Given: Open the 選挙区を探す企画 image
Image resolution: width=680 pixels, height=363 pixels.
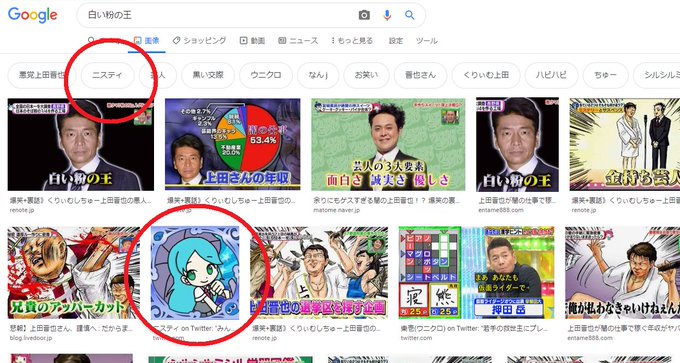Looking at the screenshot, I should click(319, 272).
